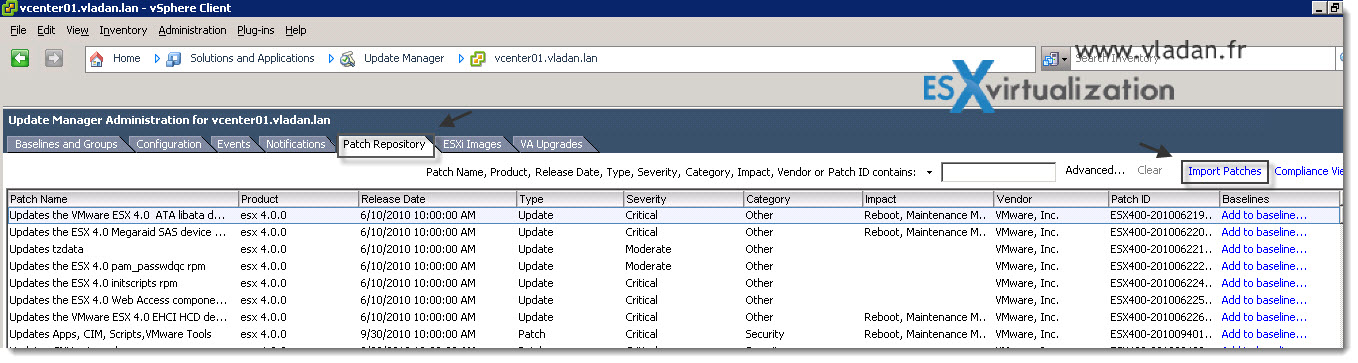Select 'Updates the ESX 4.0 pam_passwdqc rpm'
Image resolution: width=1358 pixels, height=363 pixels.
(672, 266)
